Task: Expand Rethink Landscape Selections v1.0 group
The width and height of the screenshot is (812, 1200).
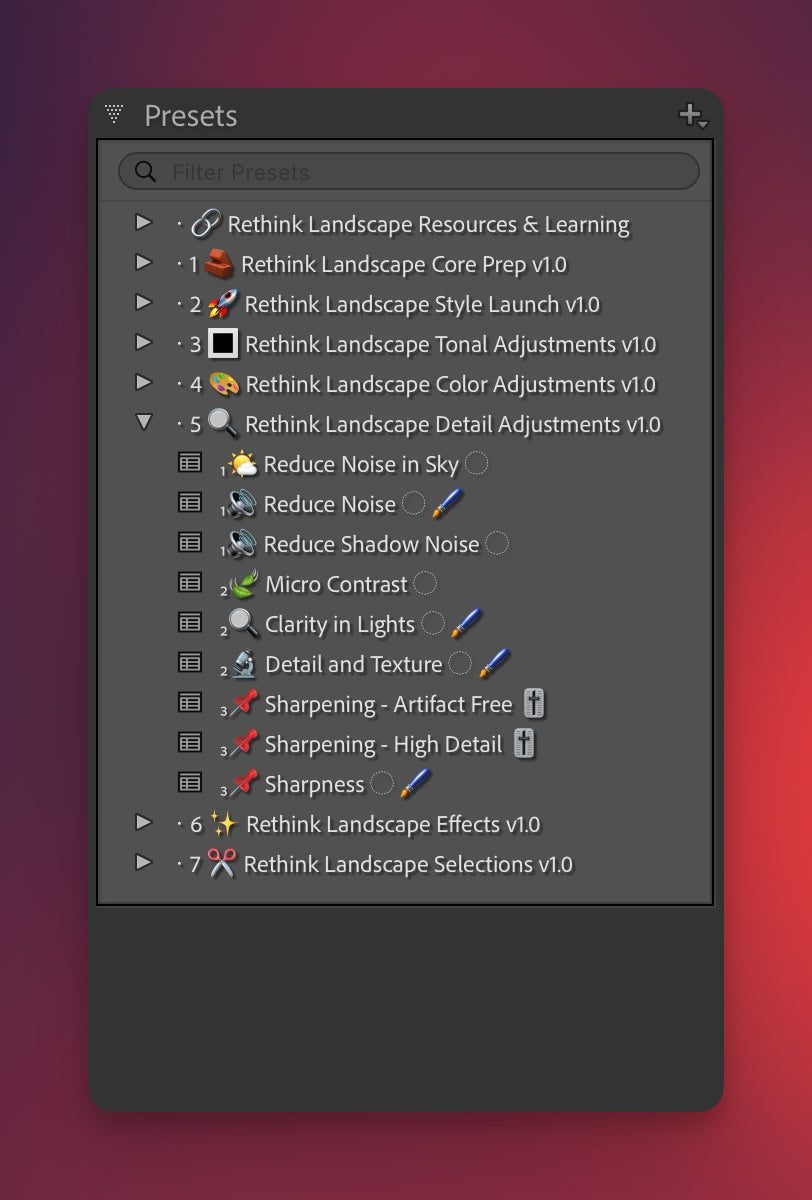Action: 144,862
